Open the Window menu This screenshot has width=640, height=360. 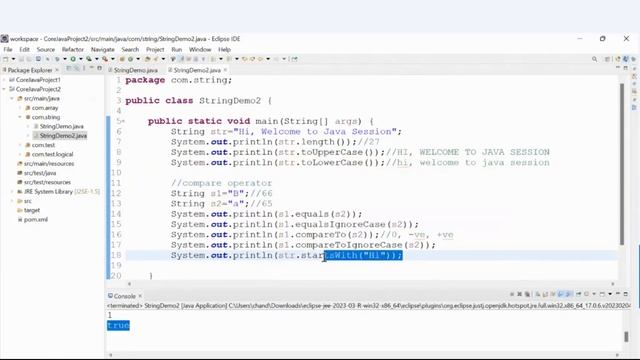tap(200, 49)
